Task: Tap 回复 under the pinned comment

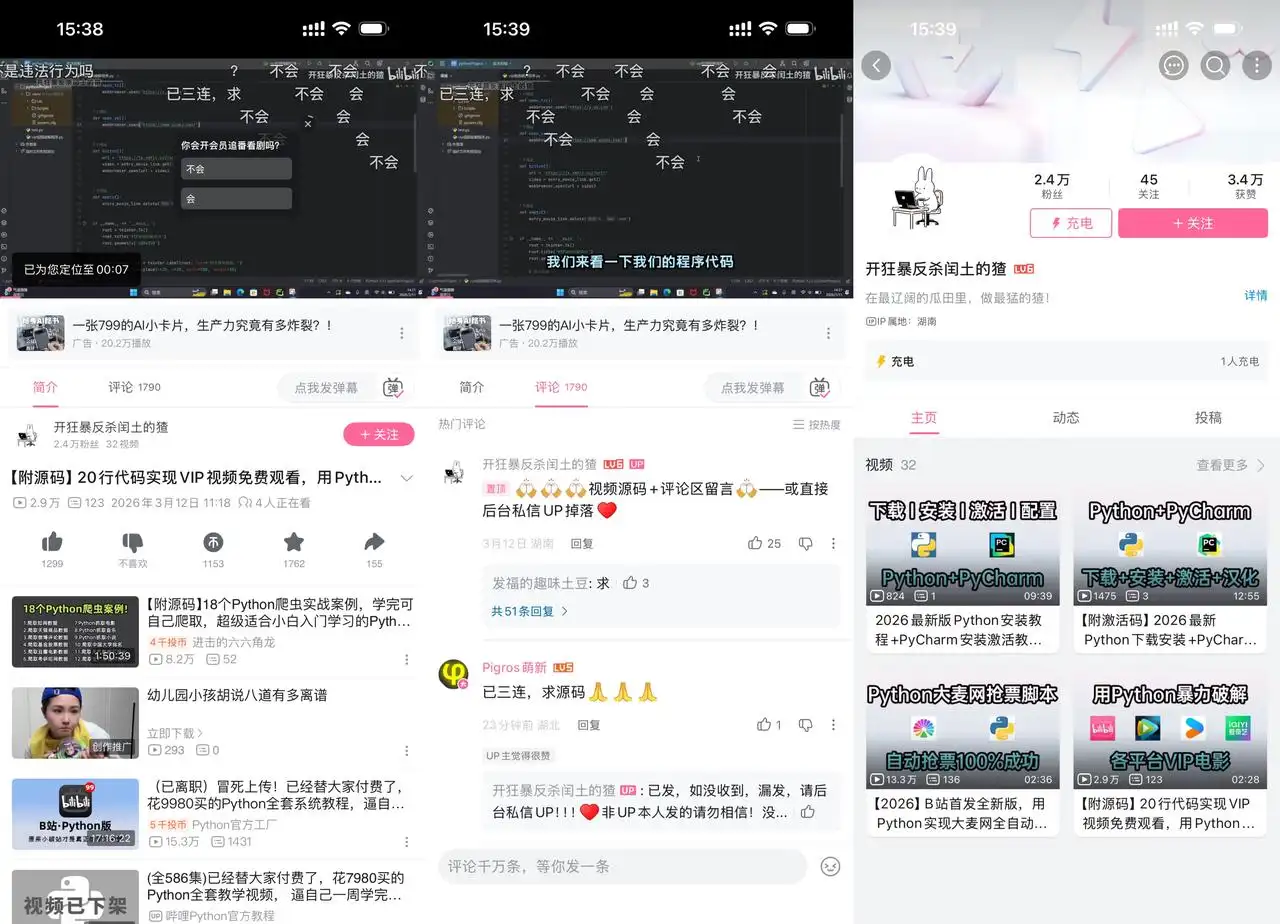Action: tap(582, 544)
